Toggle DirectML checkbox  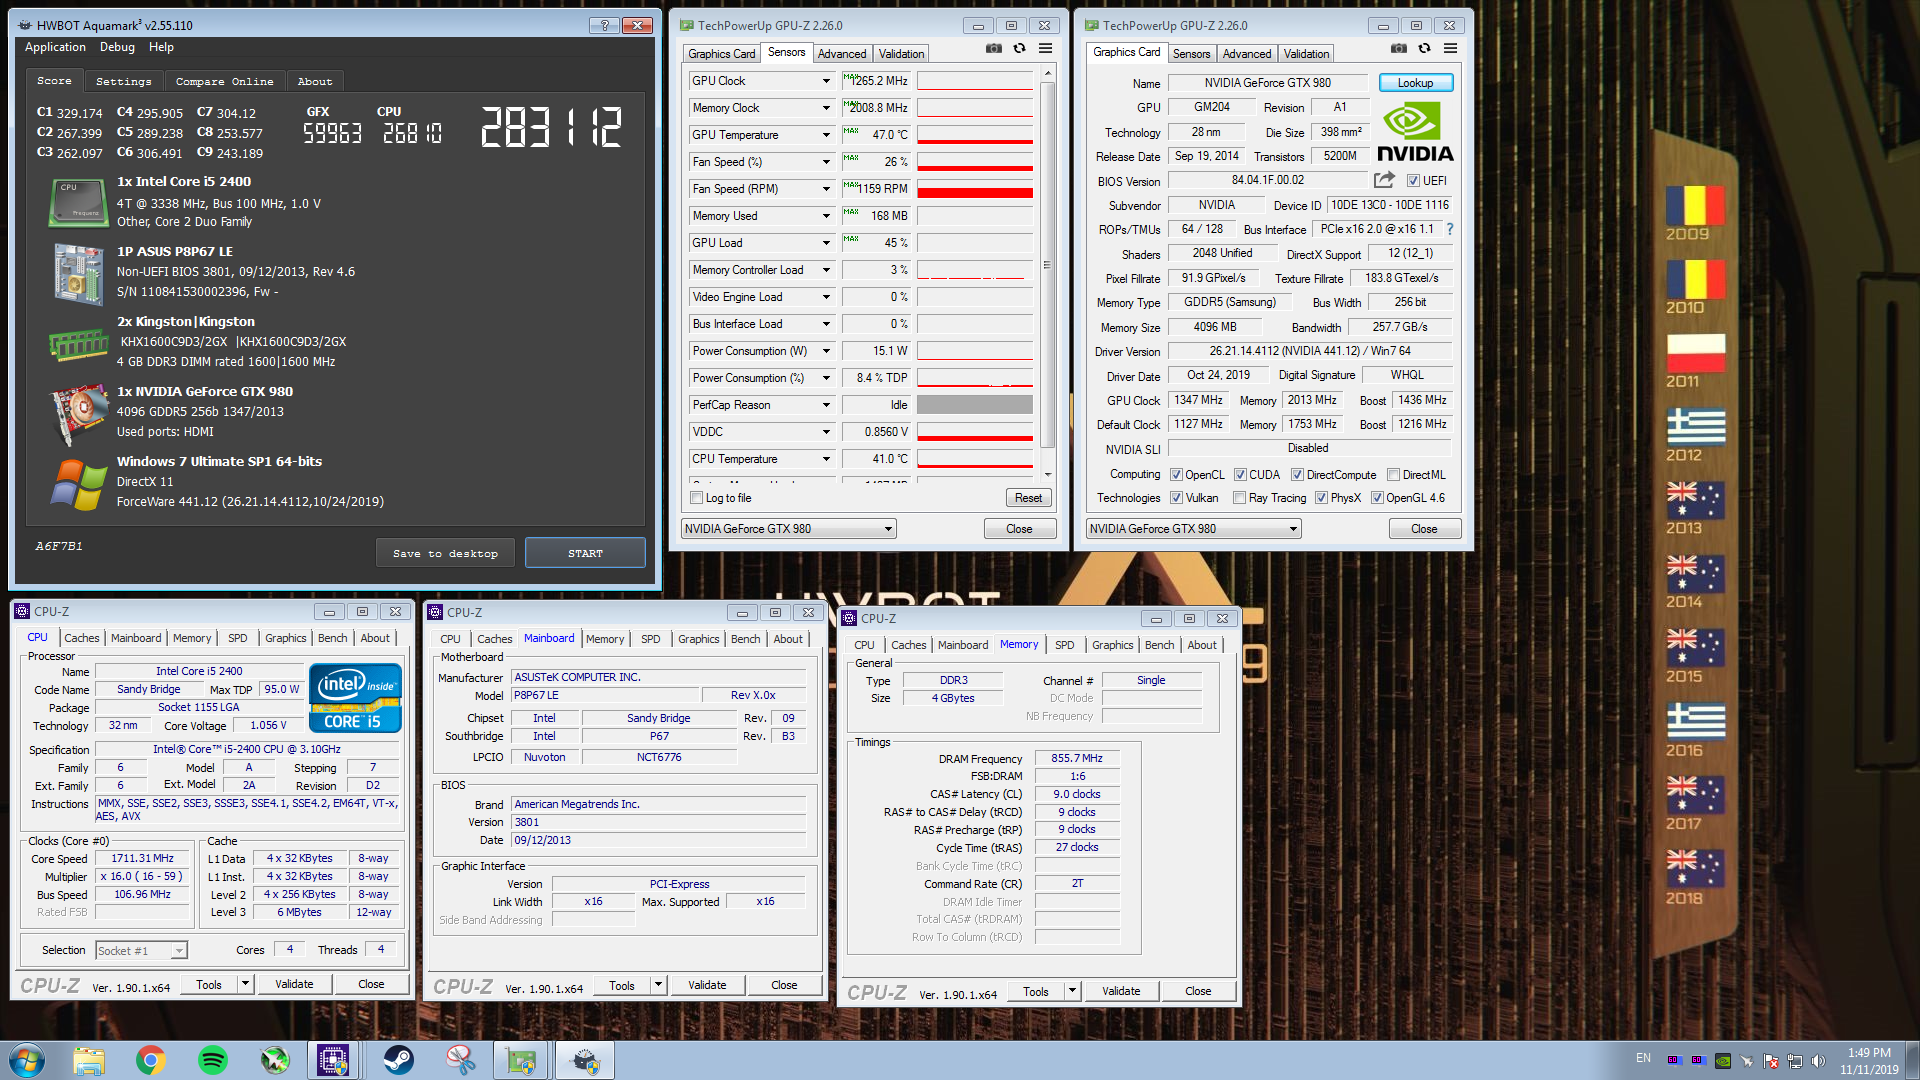click(1393, 475)
